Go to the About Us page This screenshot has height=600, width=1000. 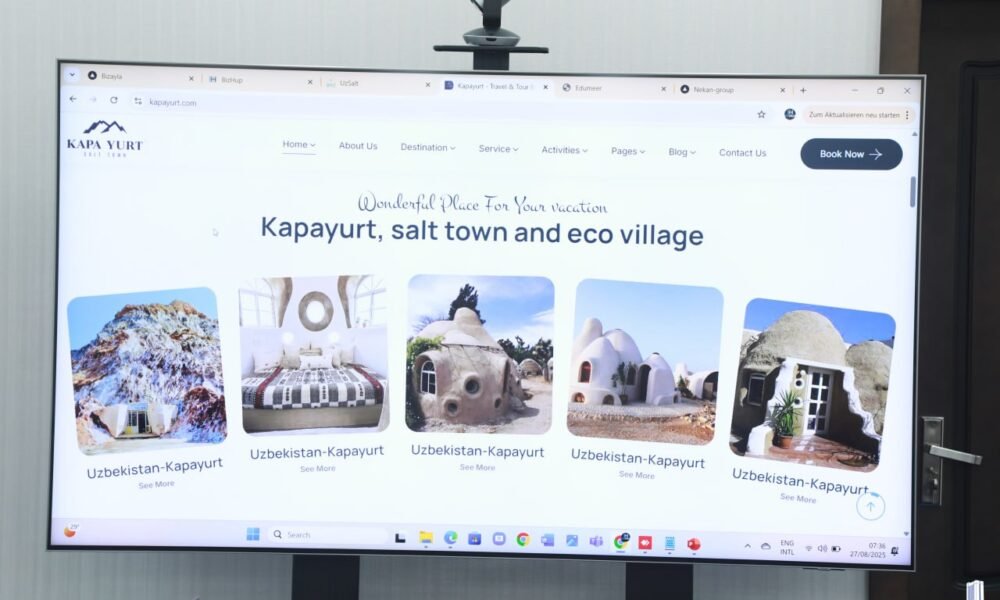358,146
